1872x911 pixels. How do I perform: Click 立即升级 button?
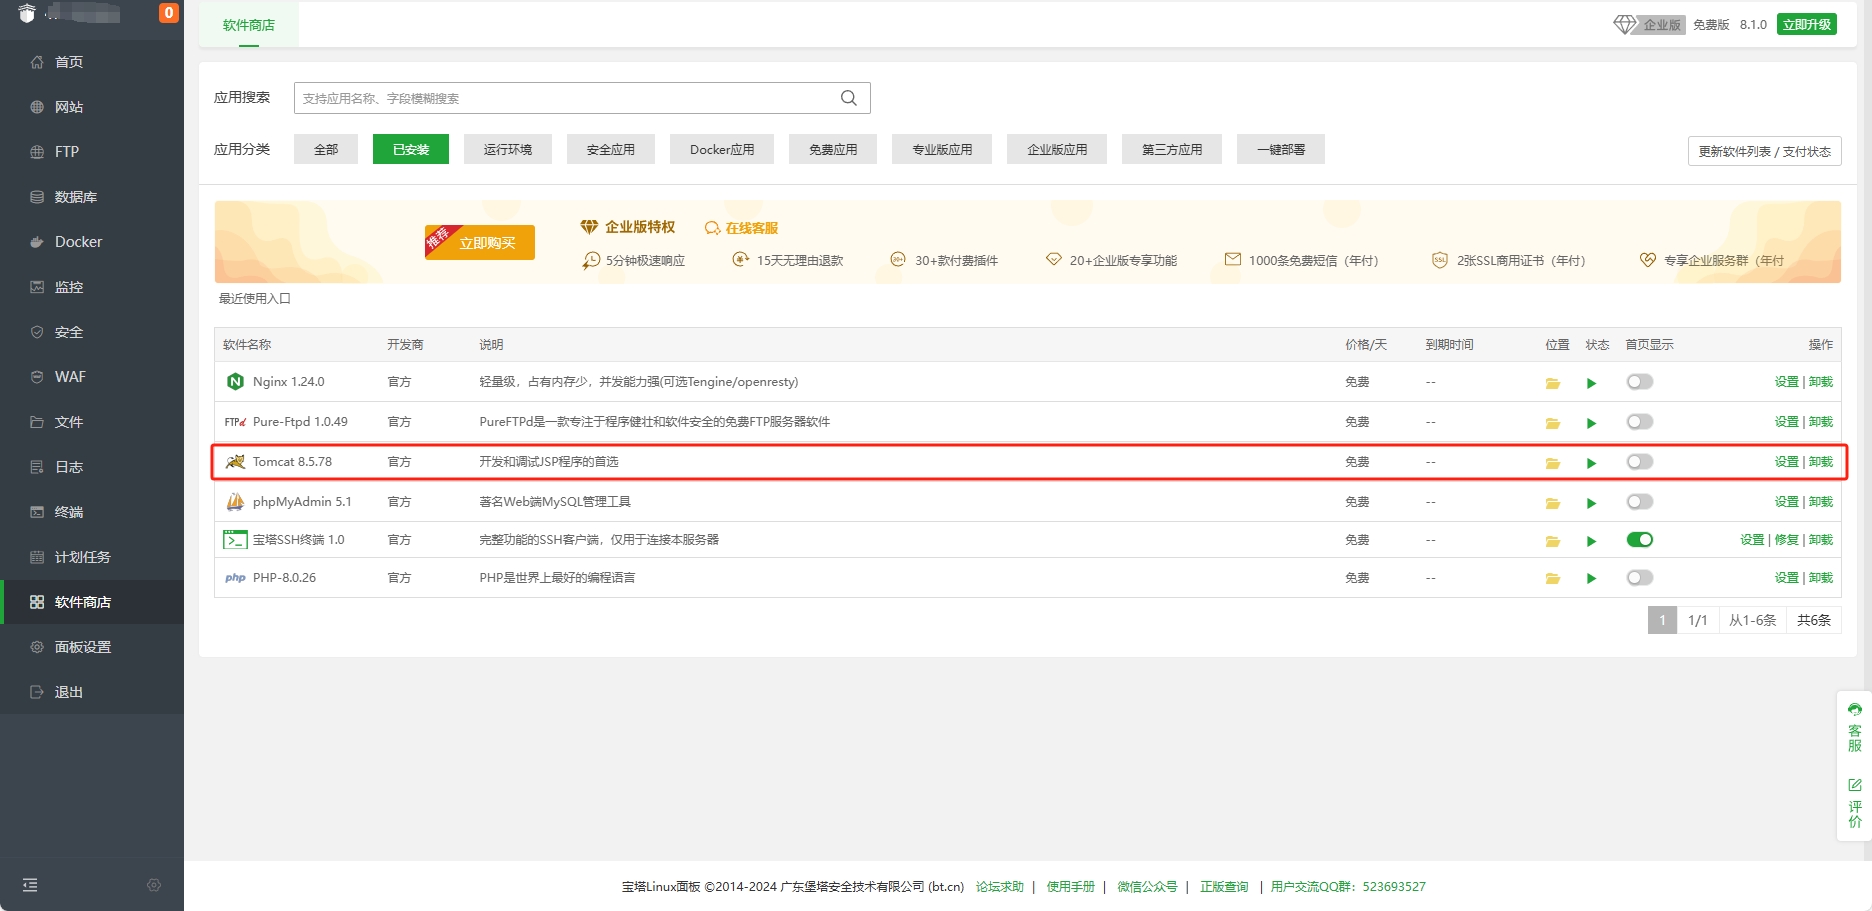1806,24
